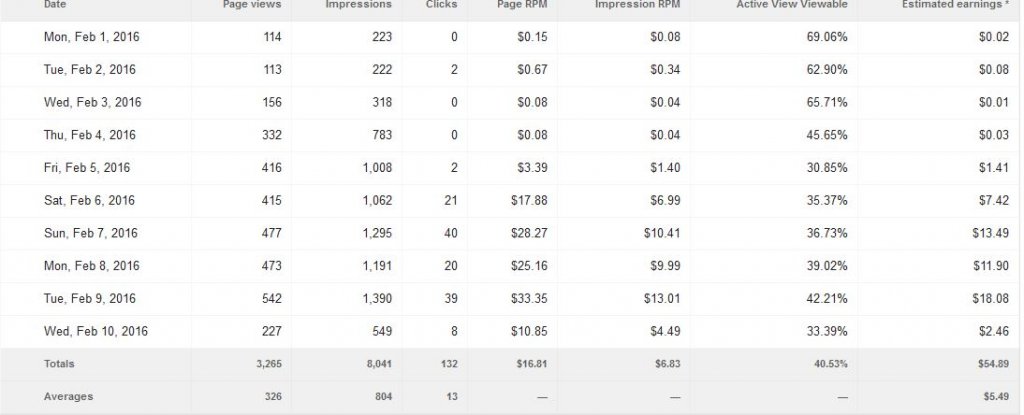Click the Averages row label
Screen dimensions: 1024x415
point(68,397)
